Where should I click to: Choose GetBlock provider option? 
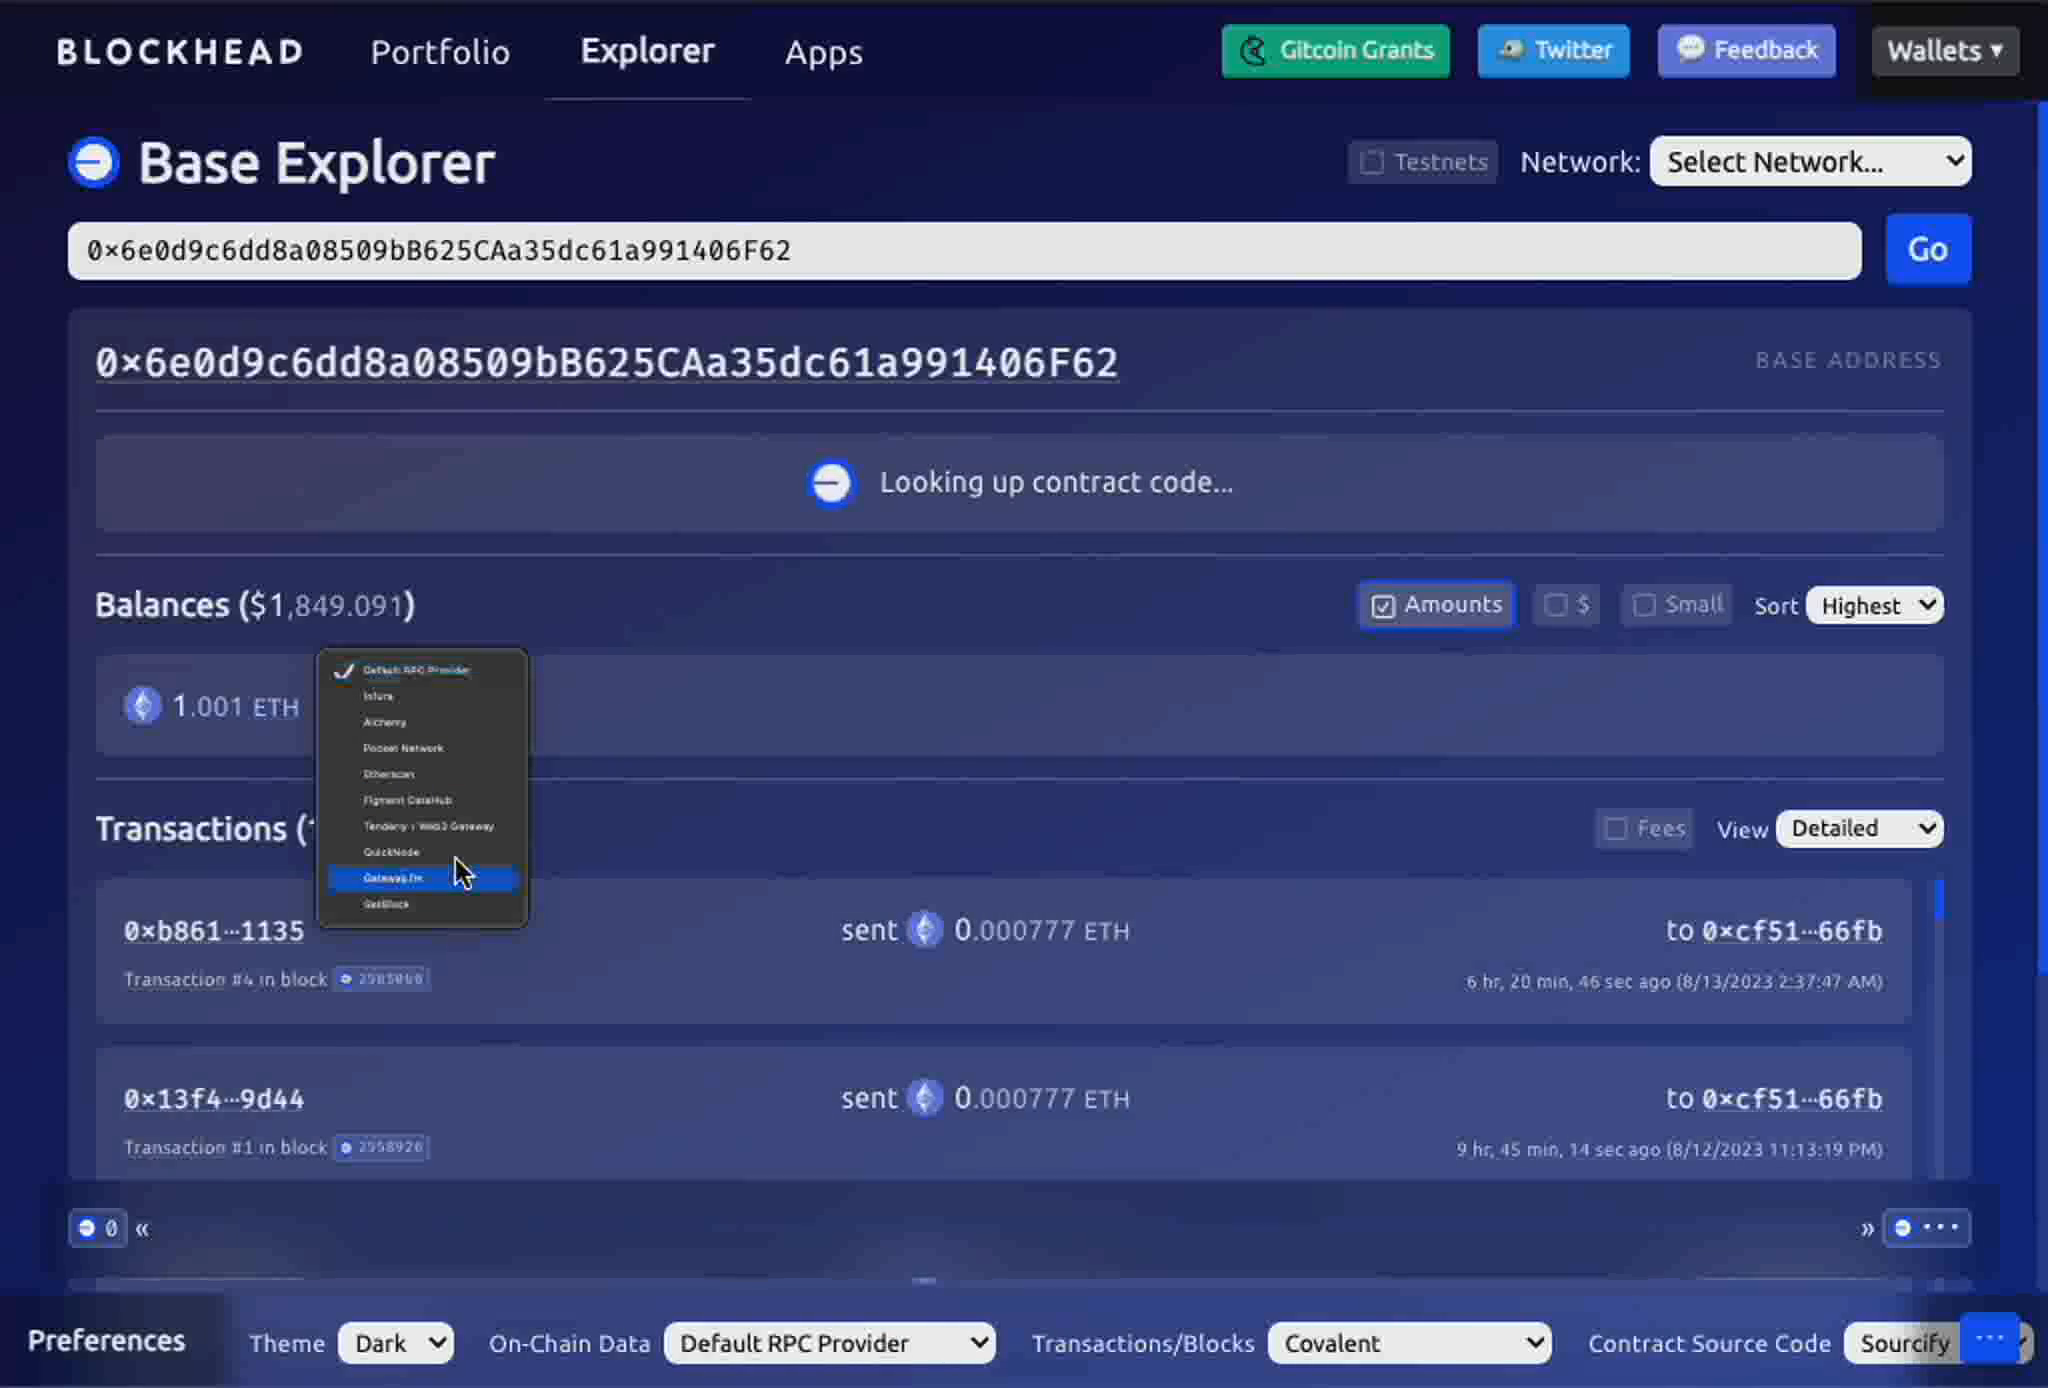(422, 904)
